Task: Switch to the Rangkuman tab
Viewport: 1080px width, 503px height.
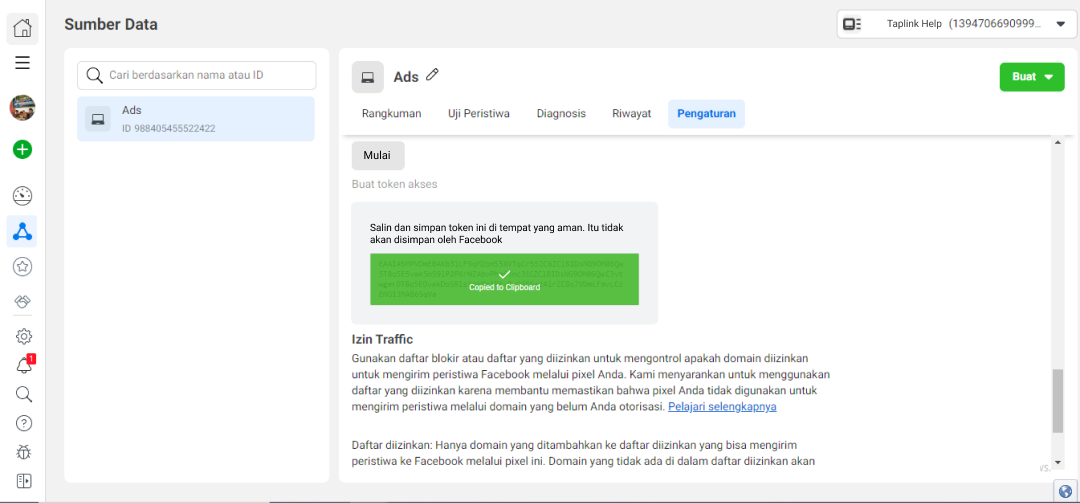Action: pyautogui.click(x=391, y=114)
